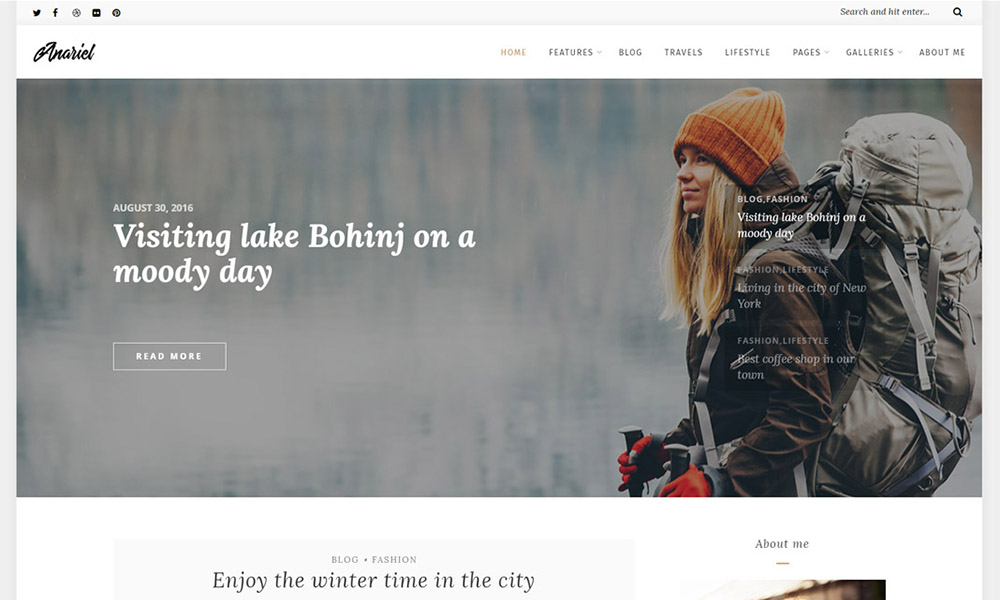Viewport: 1000px width, 600px height.
Task: Open the Facebook social icon
Action: click(x=55, y=13)
